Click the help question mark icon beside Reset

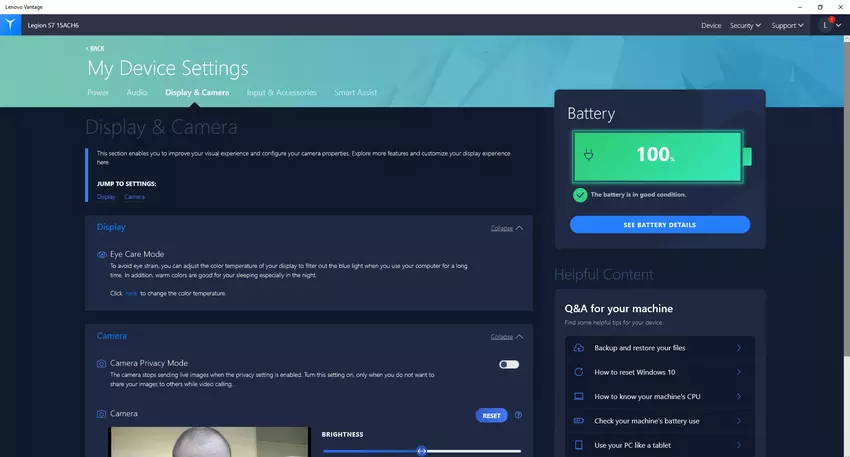click(518, 415)
